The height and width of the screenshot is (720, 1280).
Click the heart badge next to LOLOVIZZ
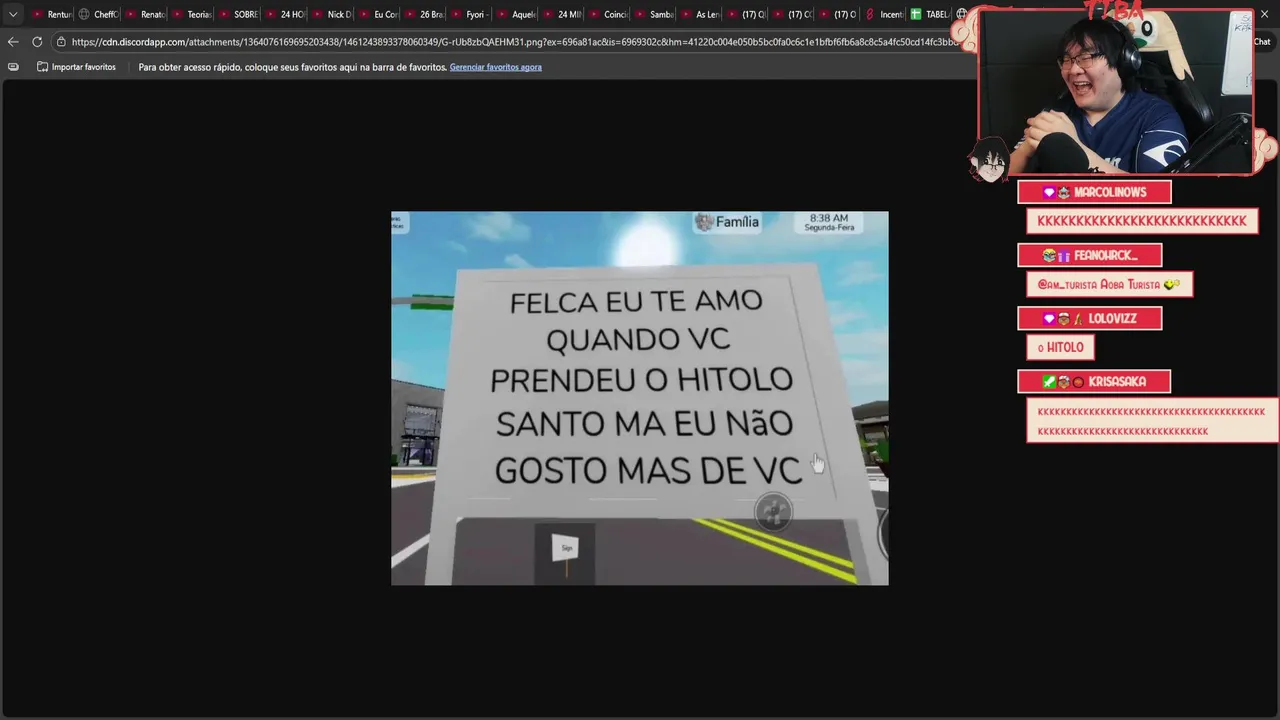[1049, 319]
